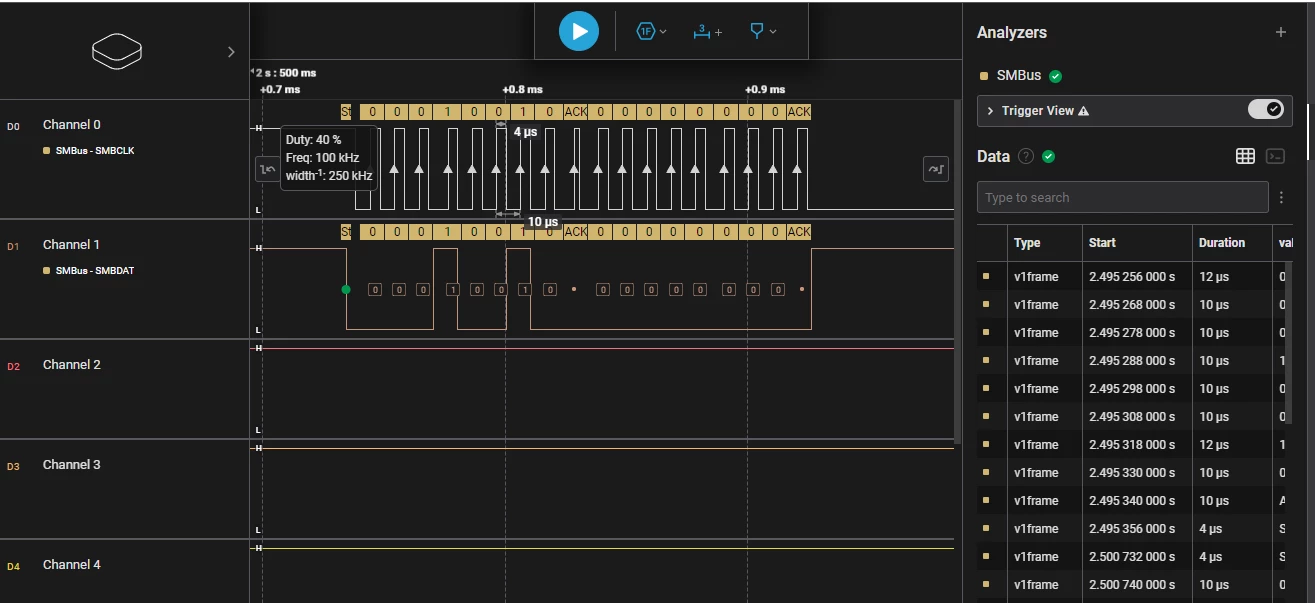Click the search field in Data panel
Viewport: 1315px width, 603px height.
[x=1122, y=197]
